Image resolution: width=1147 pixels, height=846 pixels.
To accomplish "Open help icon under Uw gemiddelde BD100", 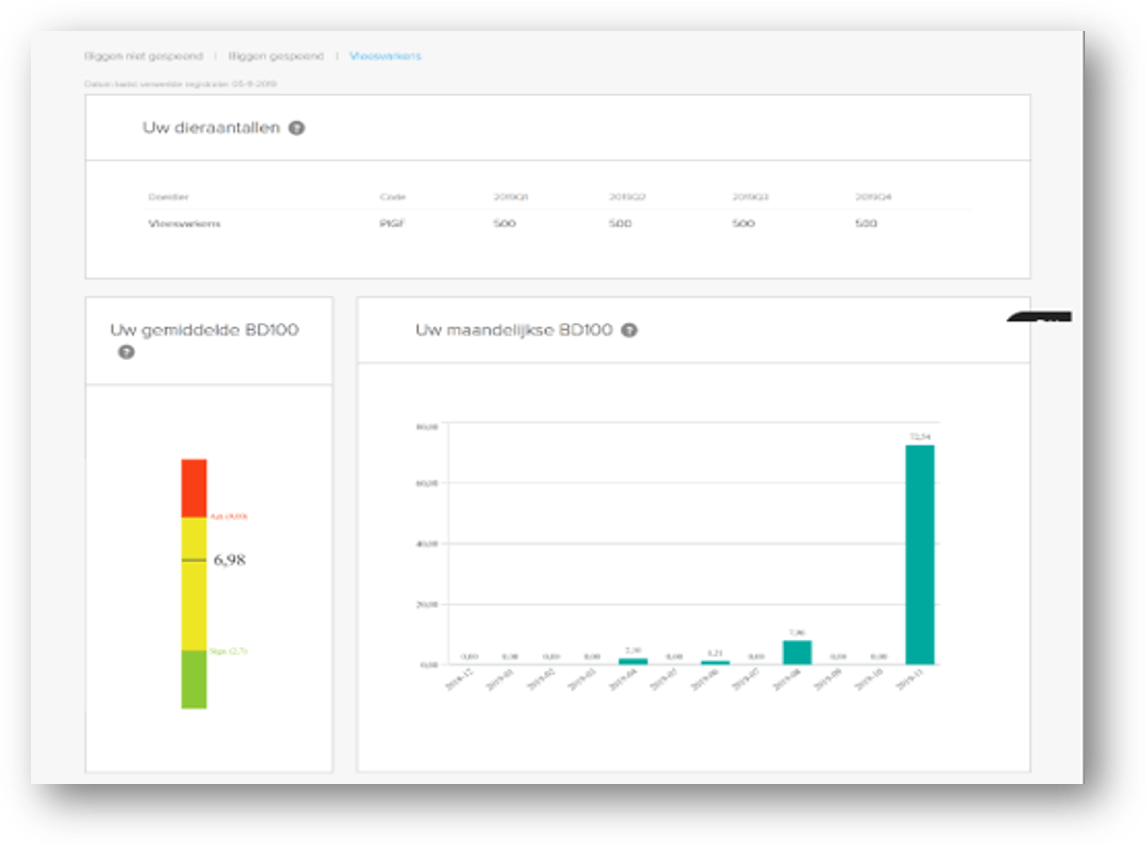I will tap(126, 352).
